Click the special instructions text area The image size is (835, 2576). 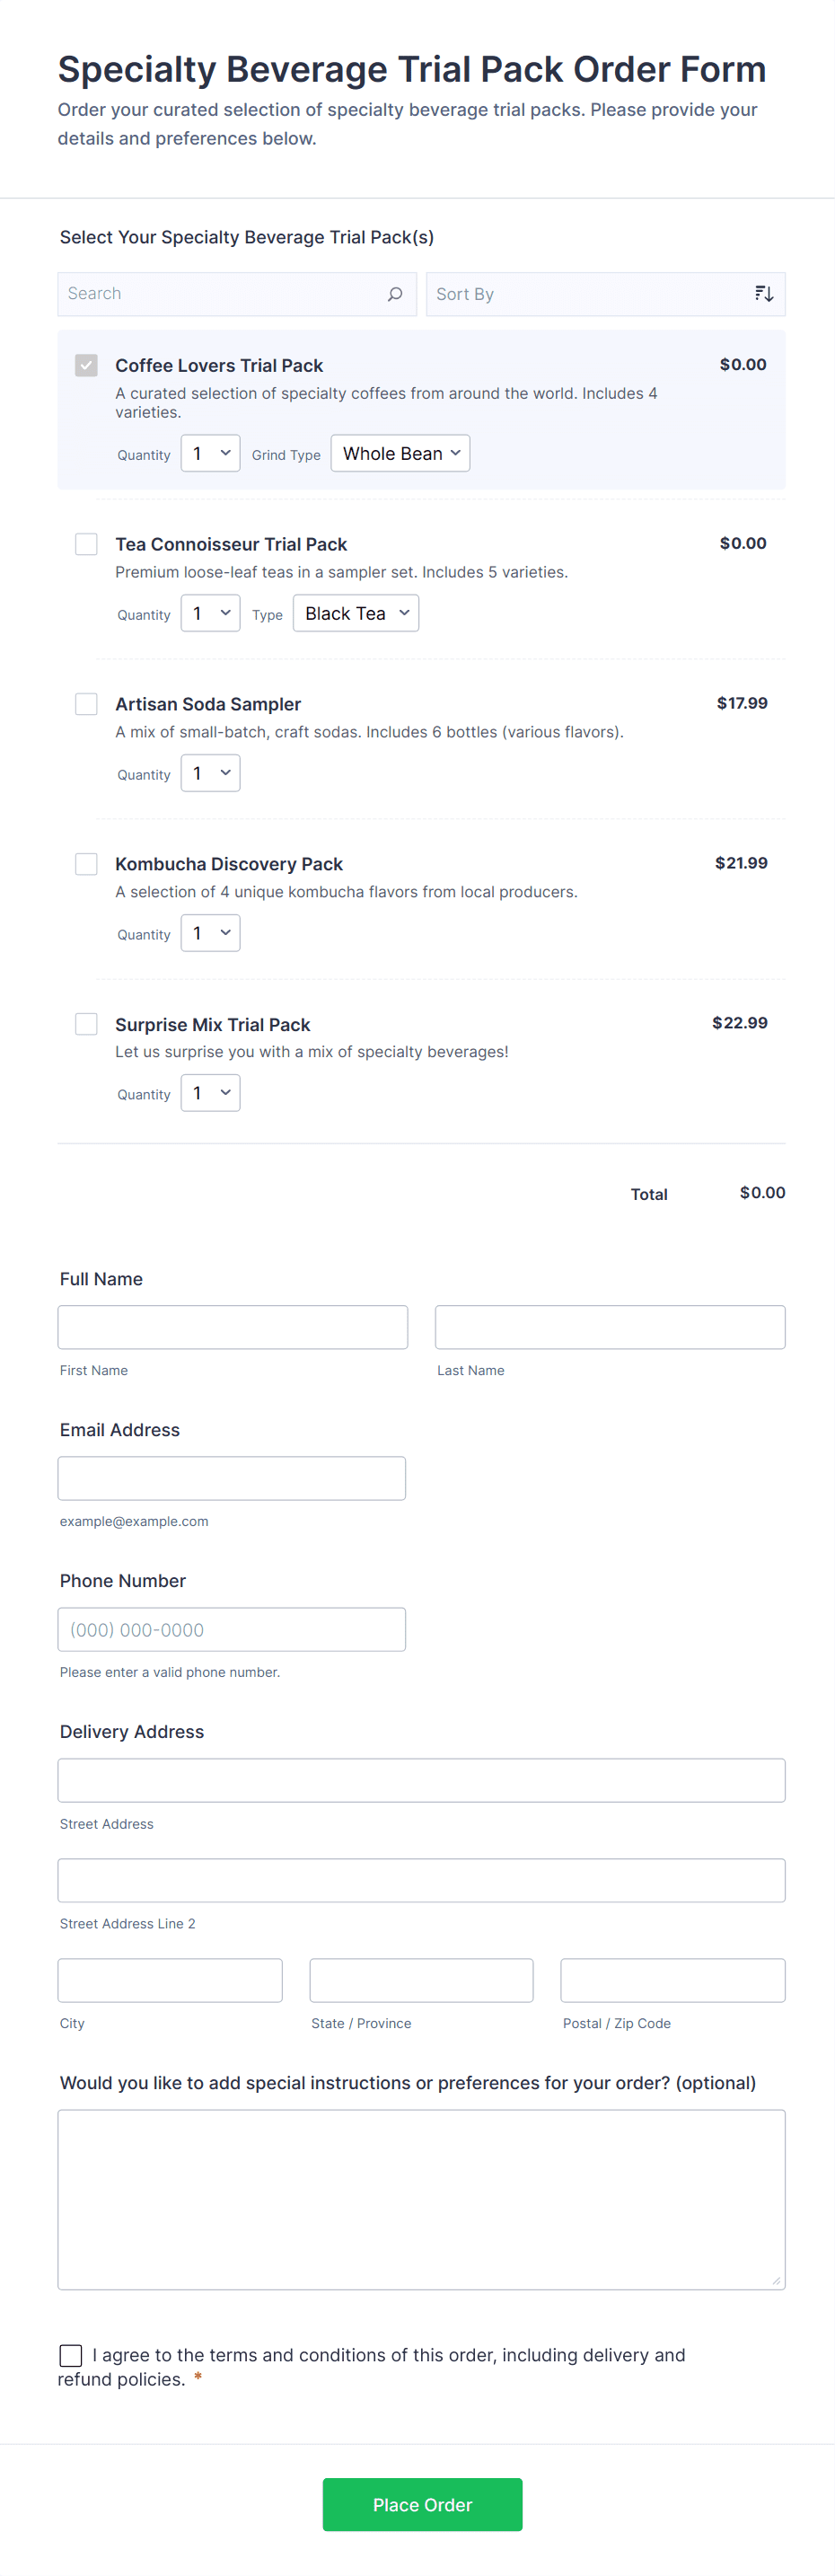[x=421, y=2199]
